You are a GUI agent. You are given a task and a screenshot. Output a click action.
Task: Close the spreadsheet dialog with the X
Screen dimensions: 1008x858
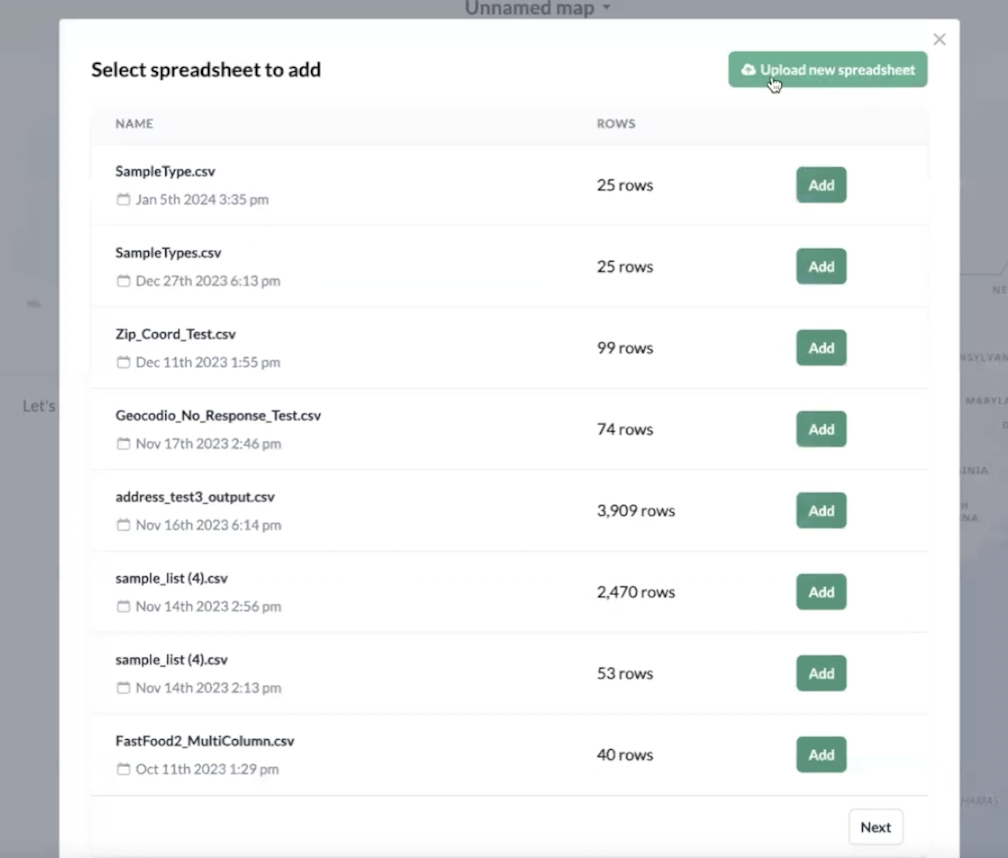point(939,40)
